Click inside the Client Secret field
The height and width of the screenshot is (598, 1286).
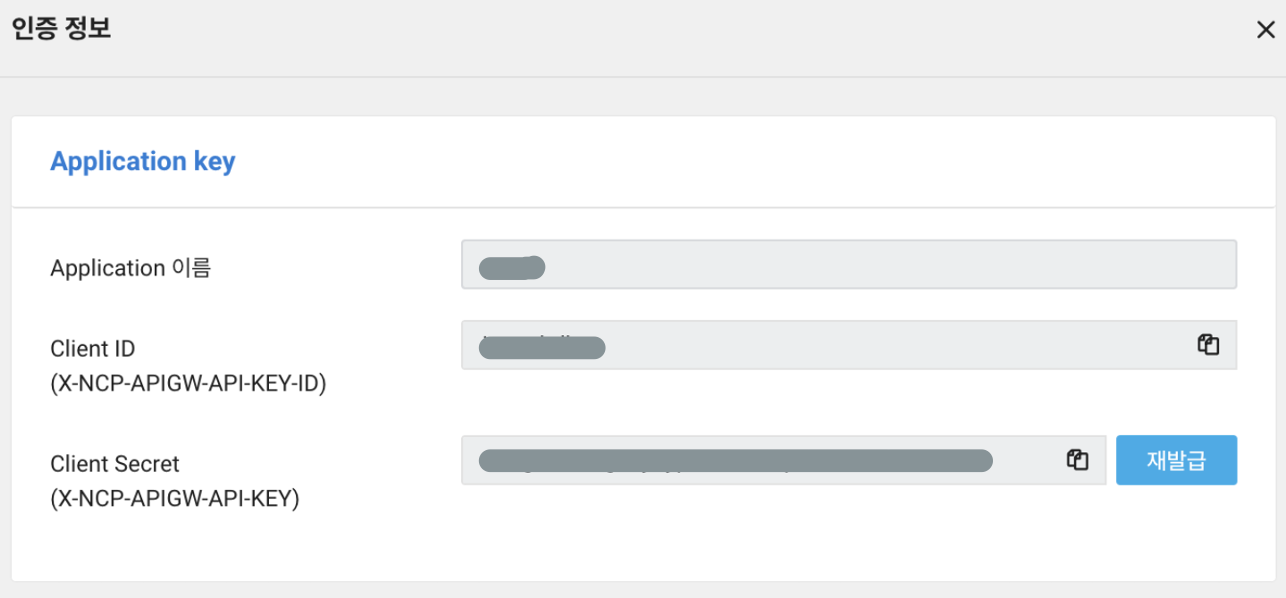pos(783,460)
